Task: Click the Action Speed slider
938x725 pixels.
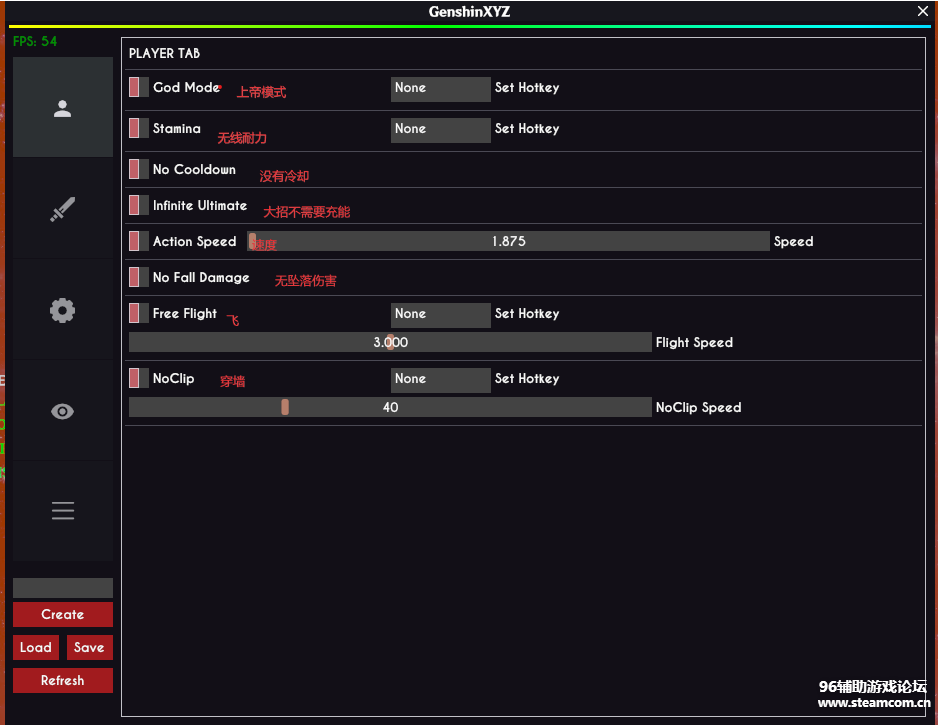Action: [x=508, y=241]
